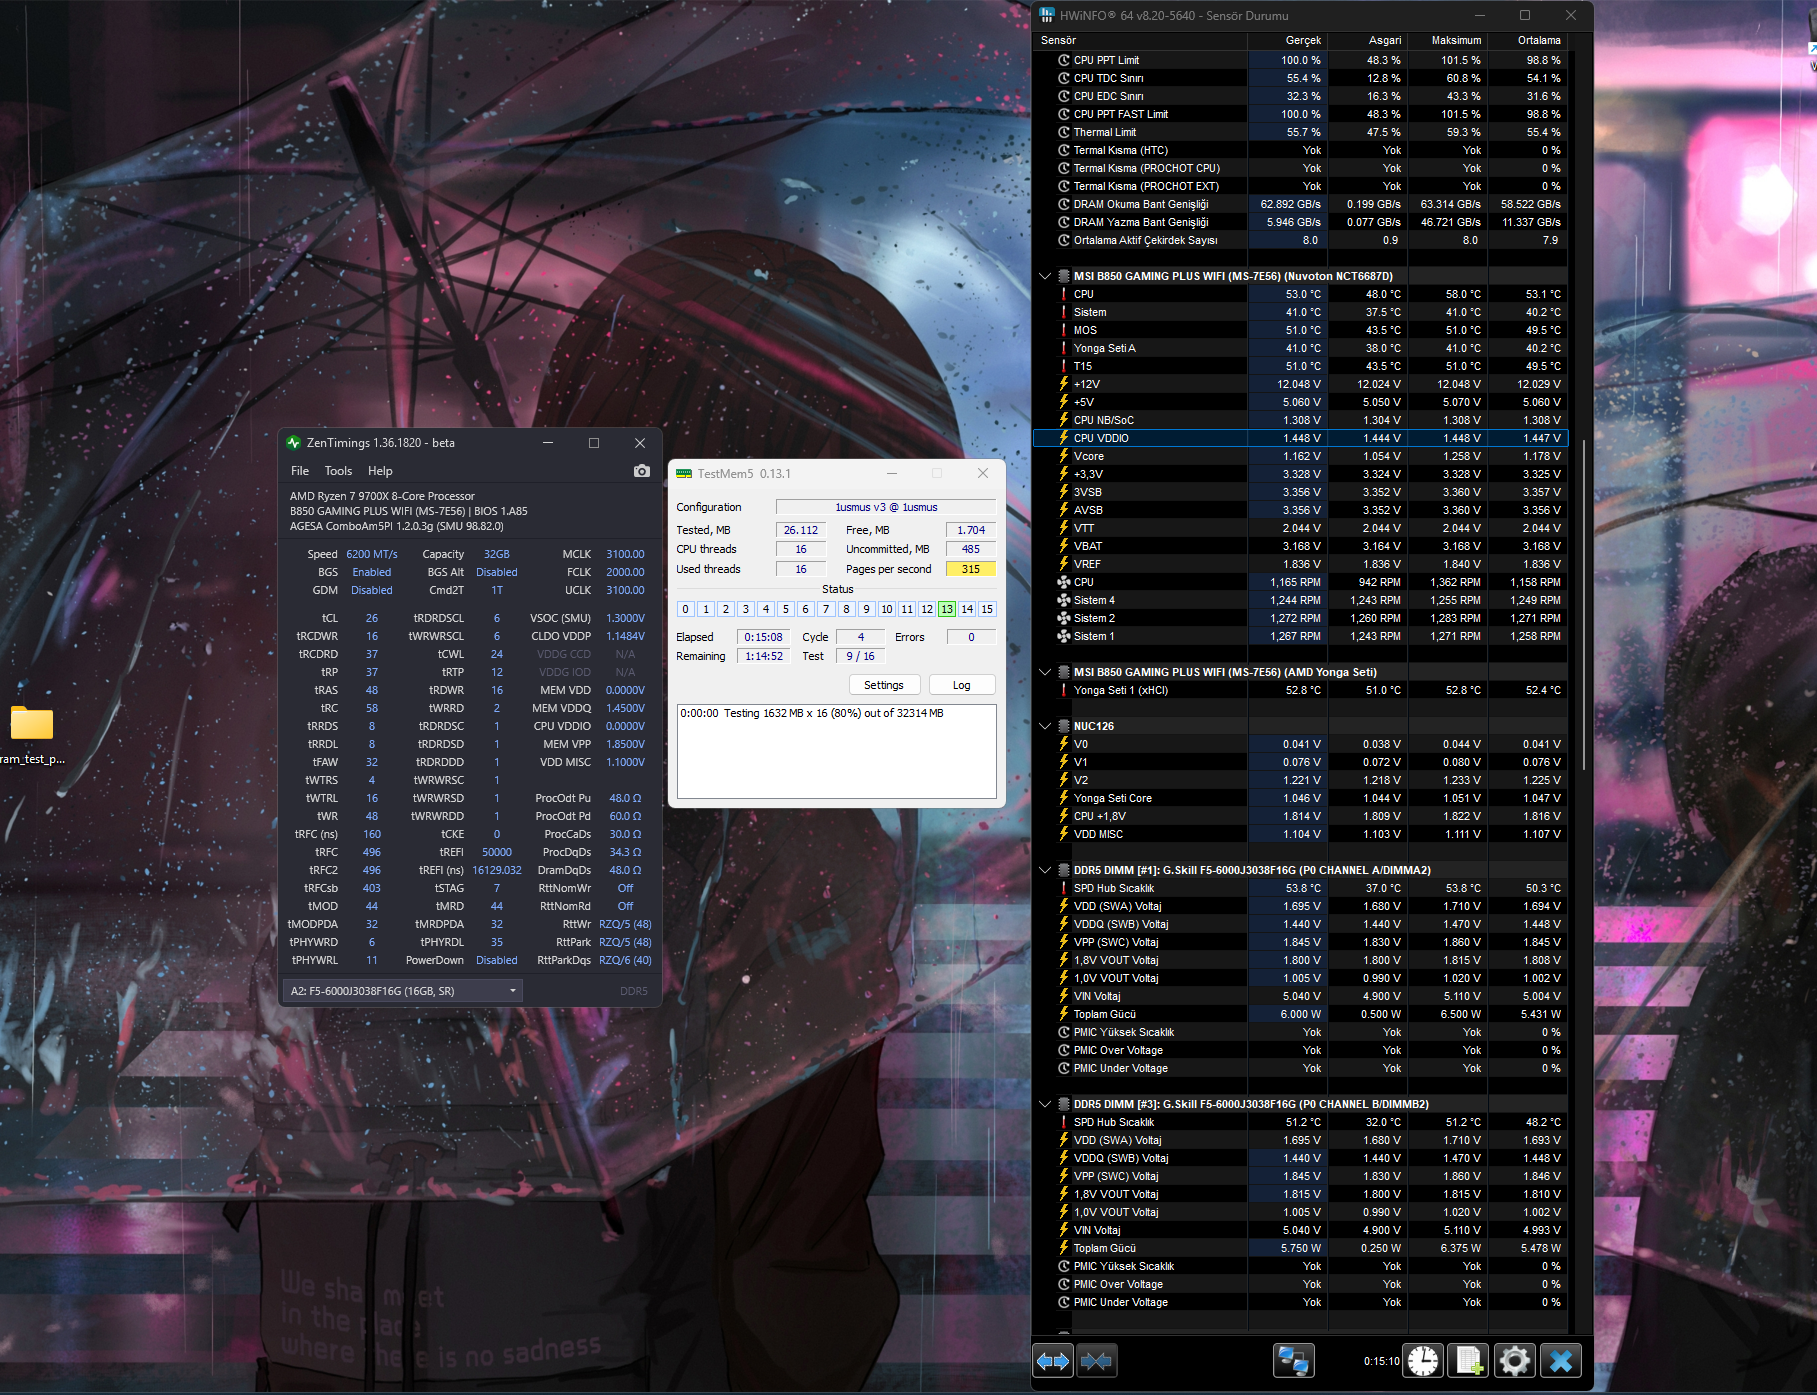
Task: Click the Ortalama column header in HWiNFO
Action: 1528,40
